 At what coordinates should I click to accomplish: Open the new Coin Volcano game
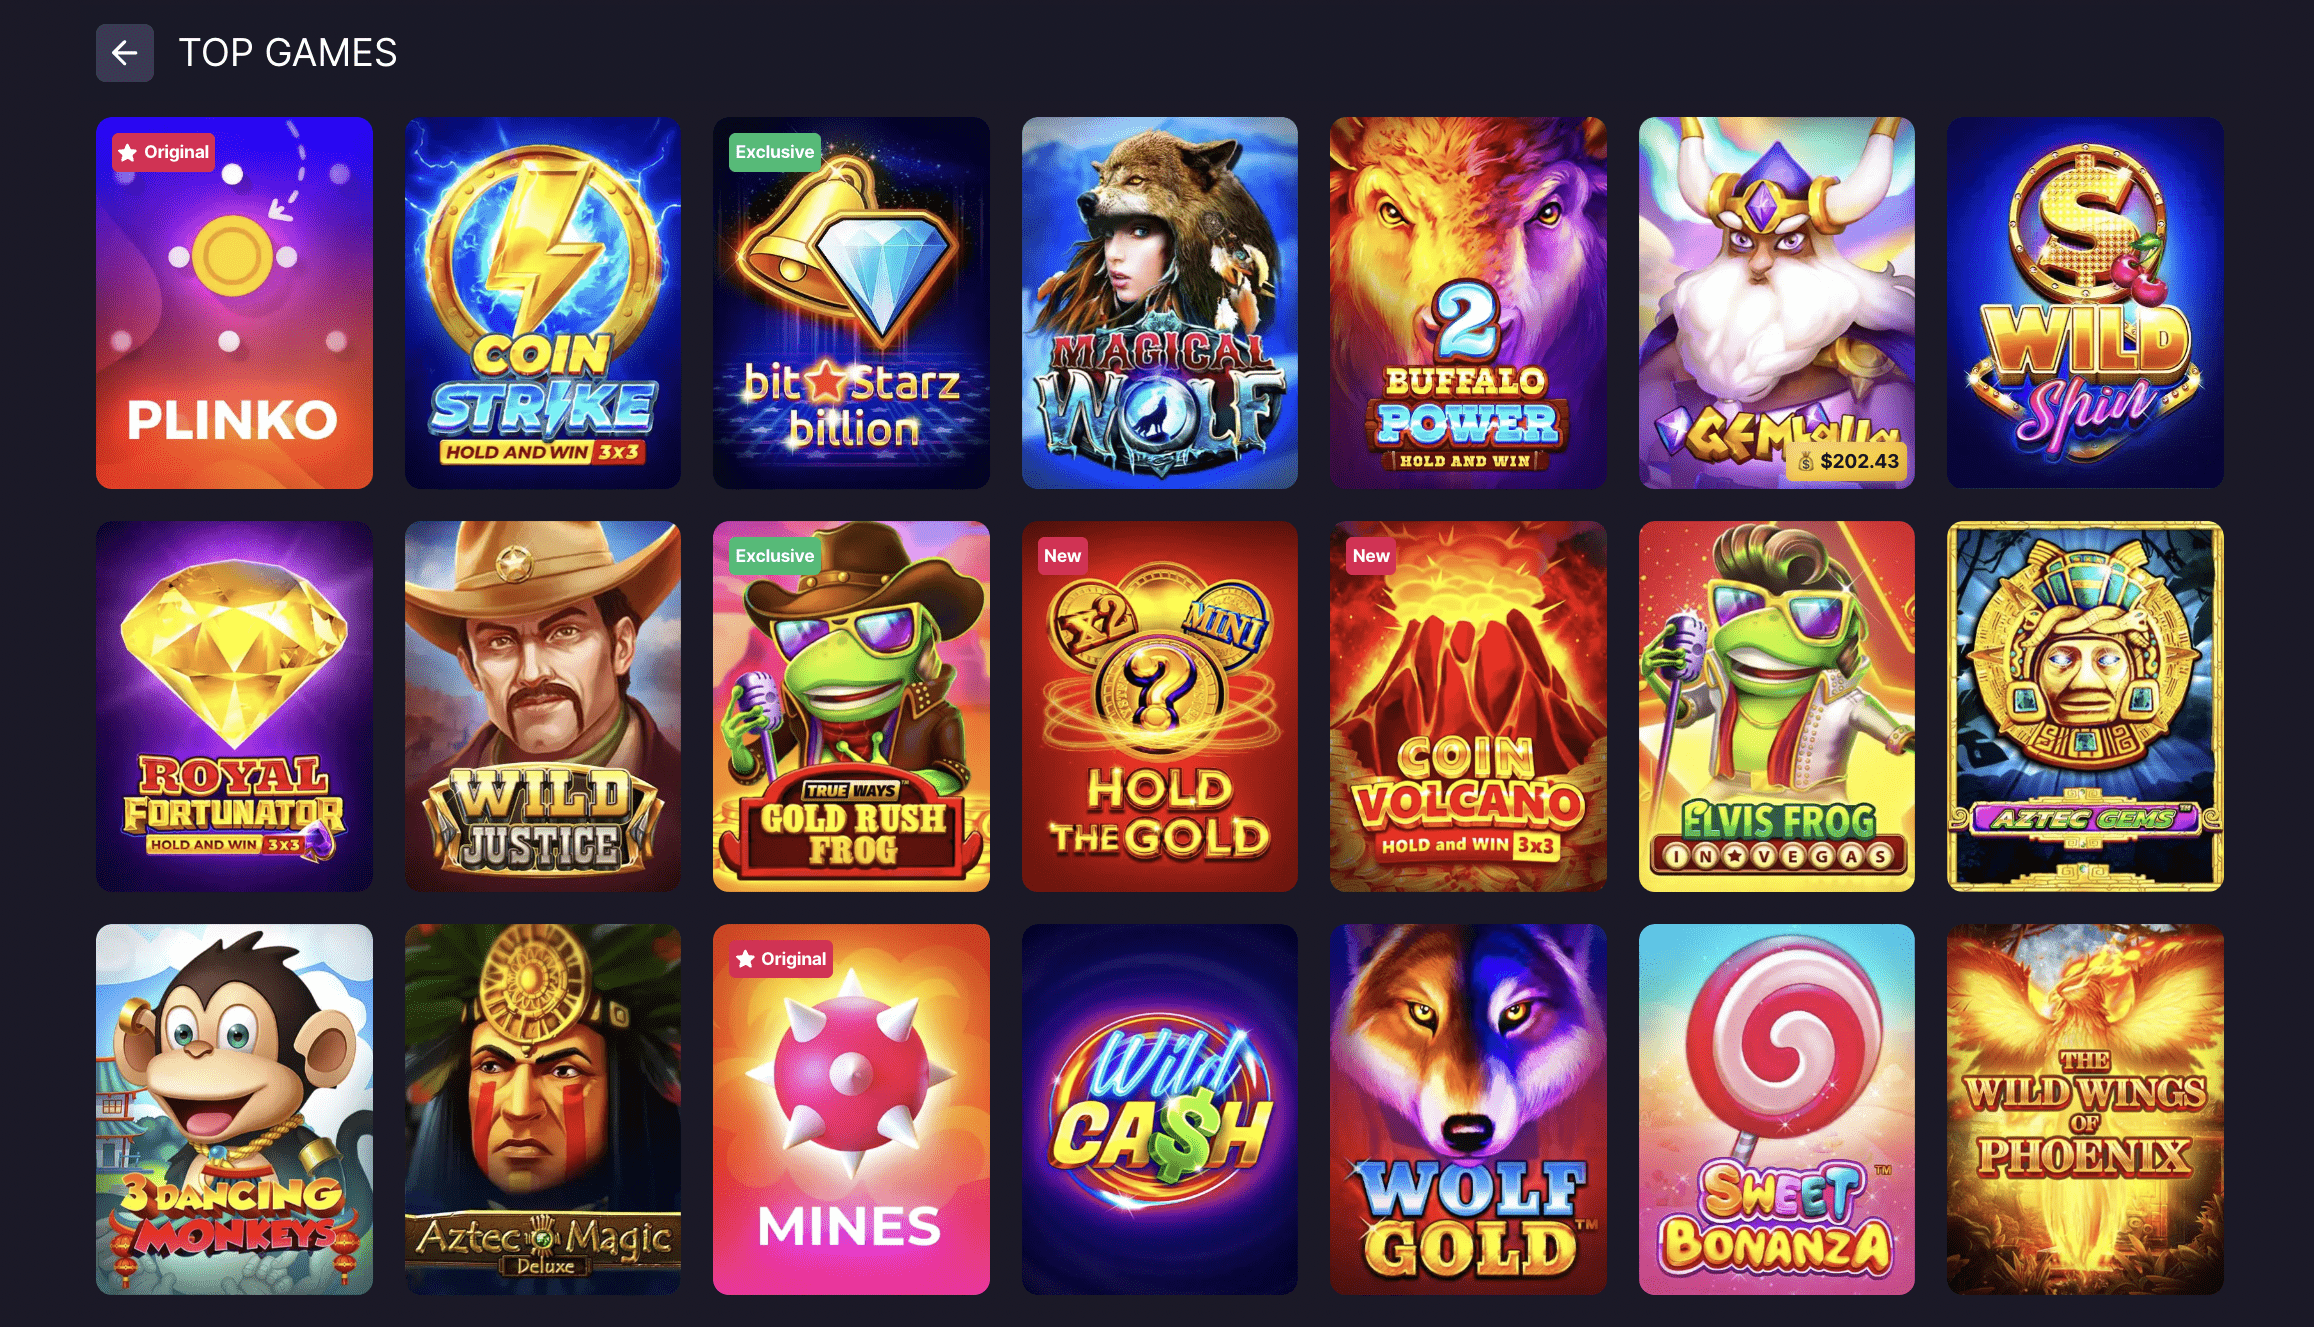coord(1468,706)
